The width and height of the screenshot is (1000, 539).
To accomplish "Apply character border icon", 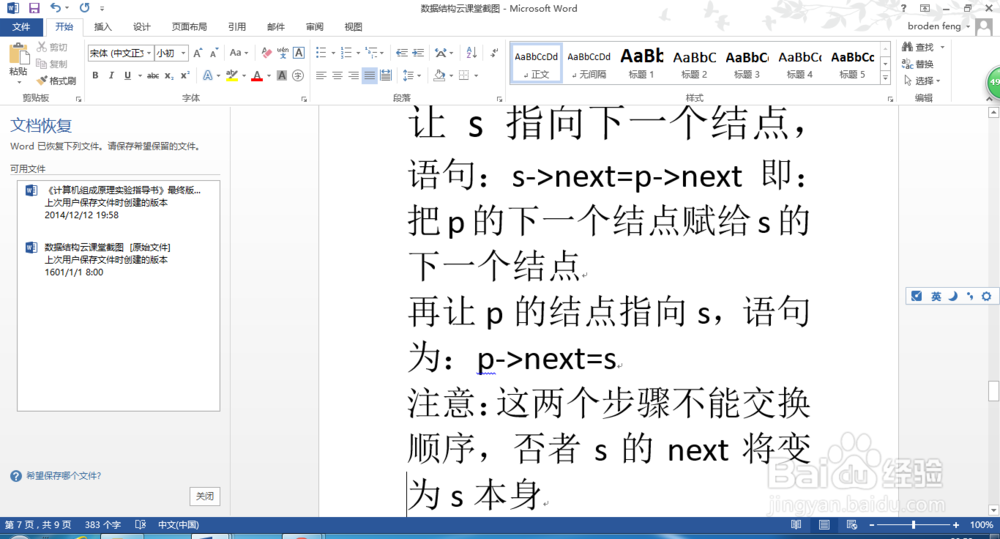I will [x=298, y=53].
